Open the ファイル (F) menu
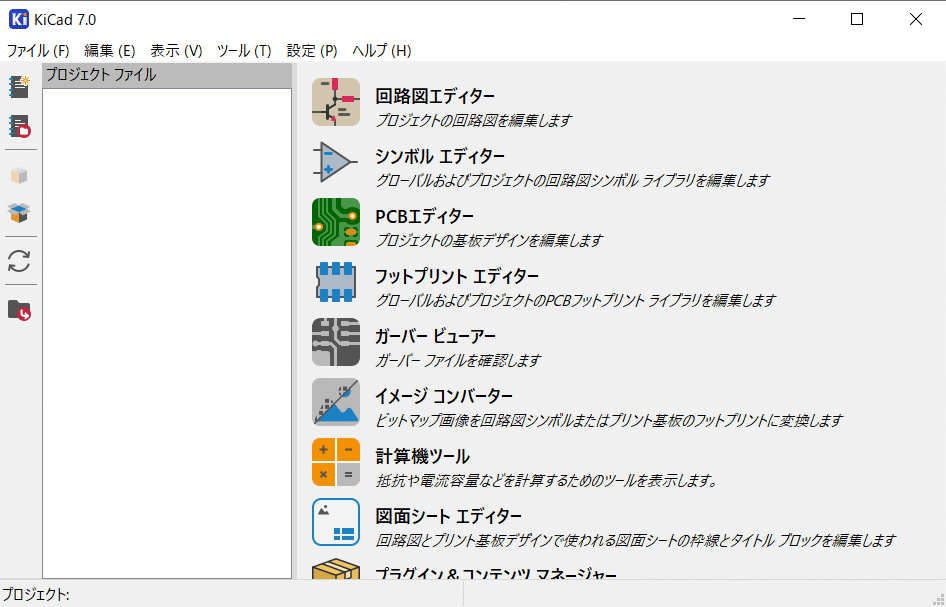Viewport: 946px width, 607px height. pyautogui.click(x=38, y=51)
